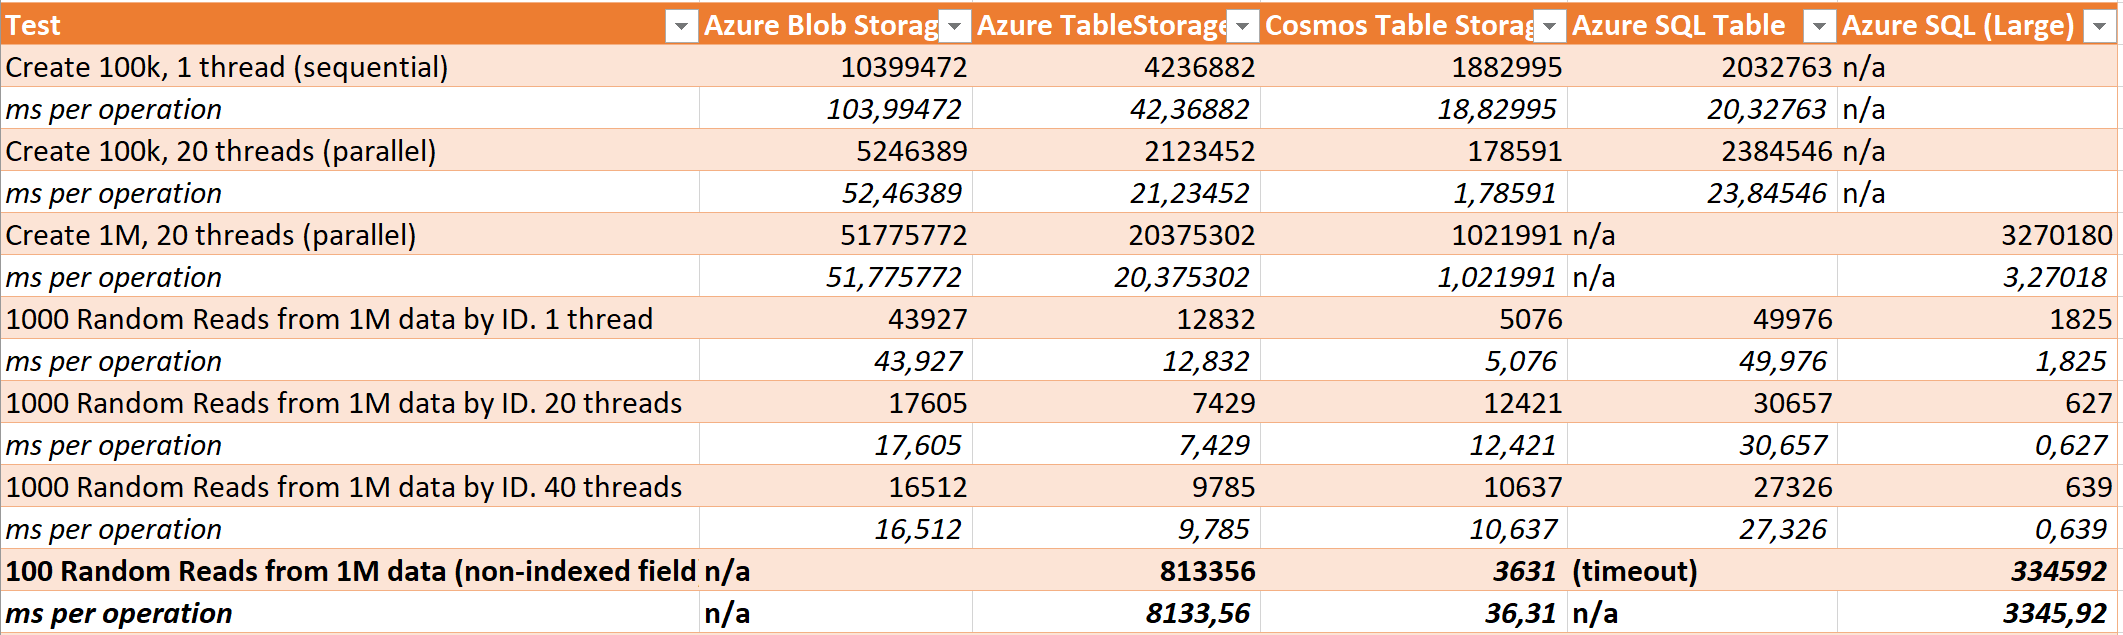The width and height of the screenshot is (2123, 635).
Task: Expand the Azure TableStorage filter arrow
Action: 1242,26
